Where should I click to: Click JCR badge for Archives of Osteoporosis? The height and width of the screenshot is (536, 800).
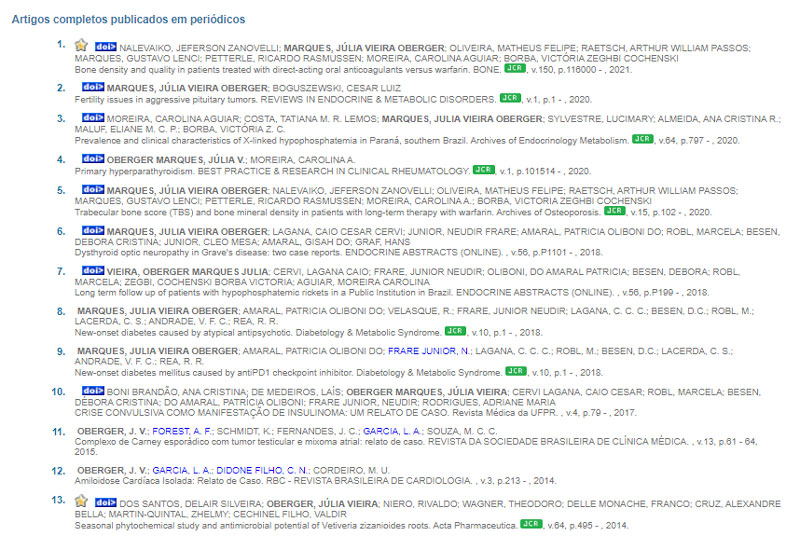click(616, 211)
